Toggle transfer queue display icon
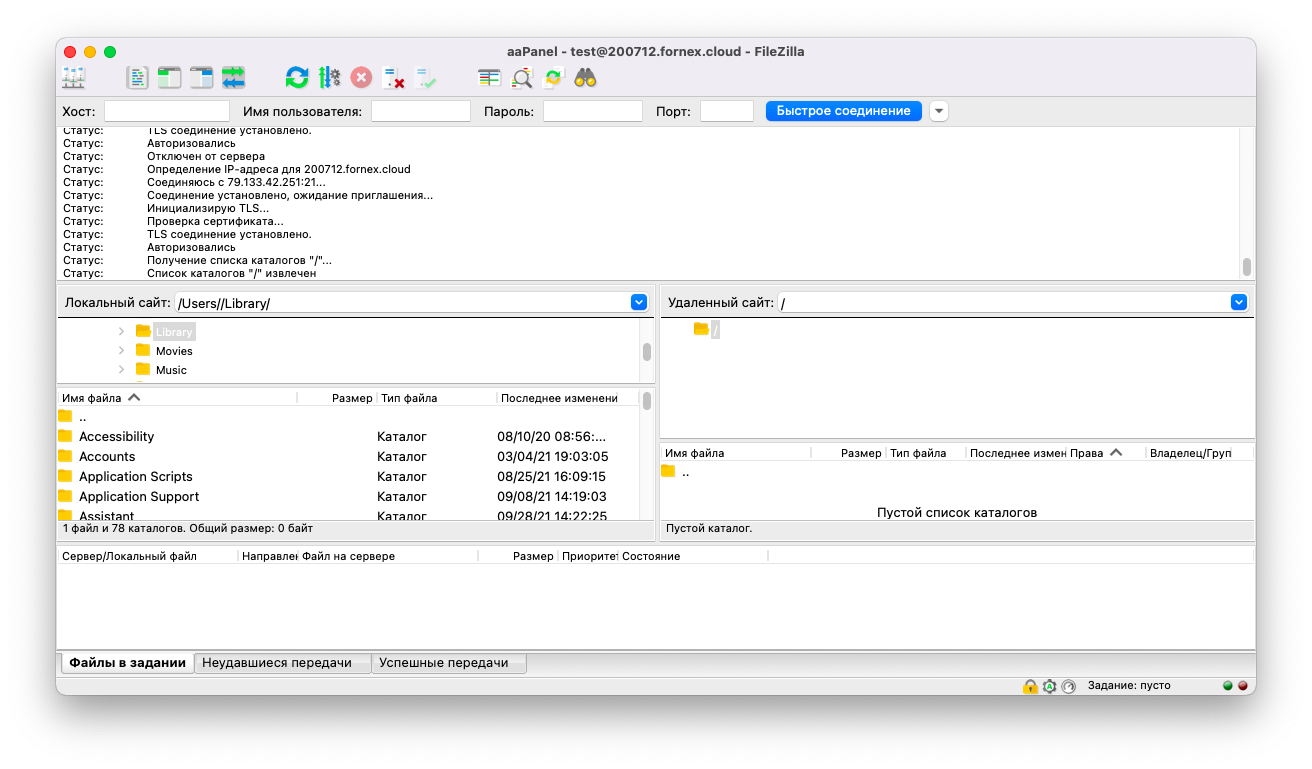The height and width of the screenshot is (769, 1312). pyautogui.click(x=234, y=77)
